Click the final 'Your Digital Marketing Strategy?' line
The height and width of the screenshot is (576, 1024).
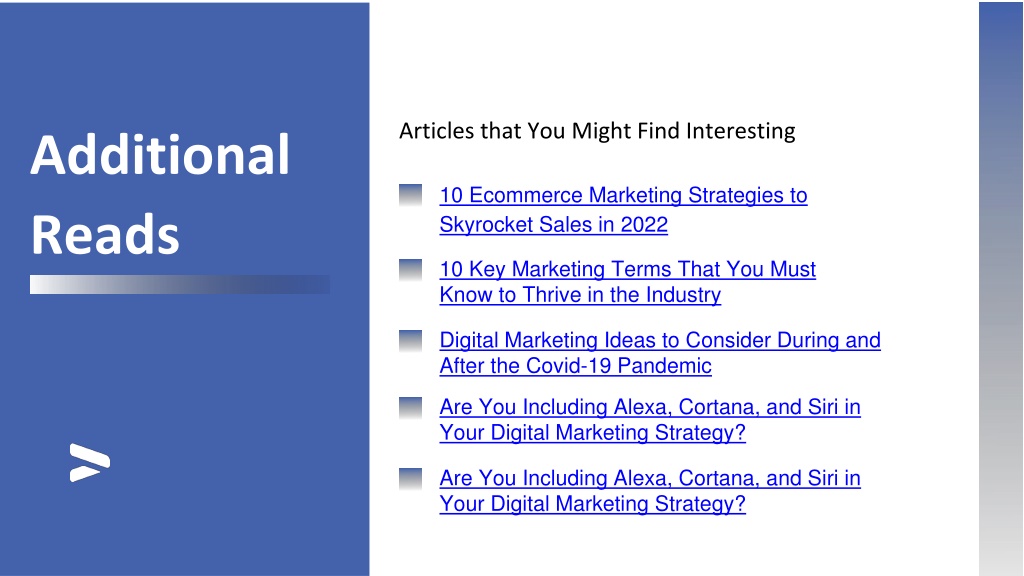[592, 504]
